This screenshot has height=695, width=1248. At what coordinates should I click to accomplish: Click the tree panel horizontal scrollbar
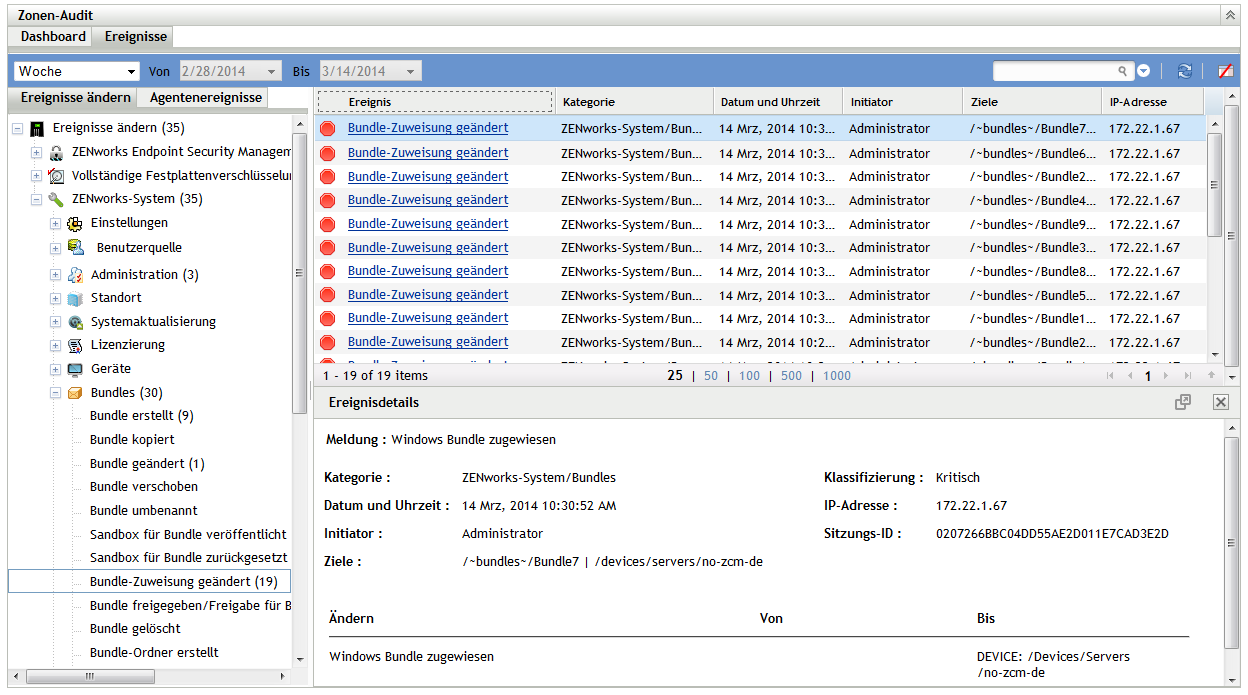pyautogui.click(x=90, y=676)
